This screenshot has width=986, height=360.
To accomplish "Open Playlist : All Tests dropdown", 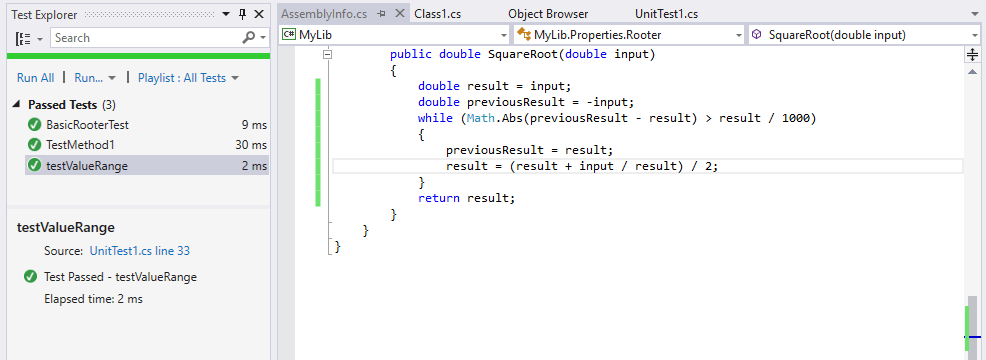I will (x=189, y=78).
